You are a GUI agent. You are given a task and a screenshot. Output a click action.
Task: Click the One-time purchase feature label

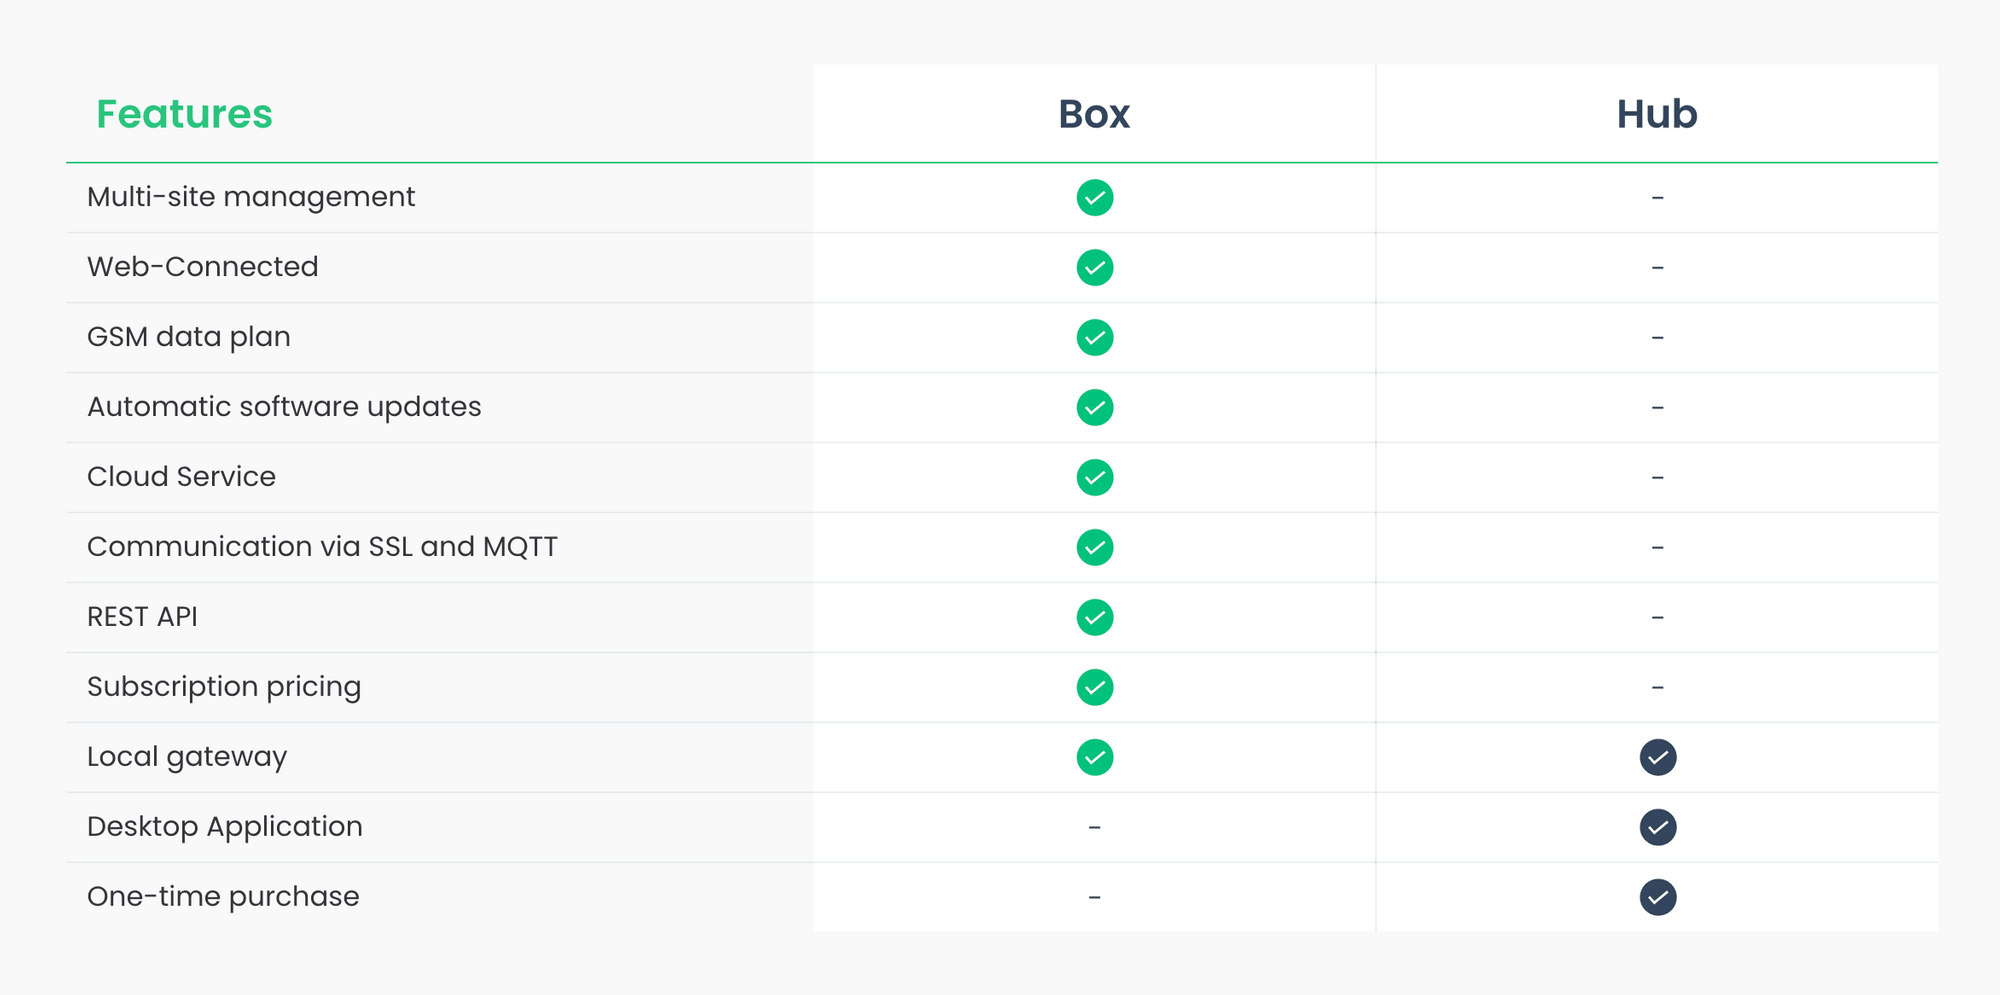pyautogui.click(x=223, y=897)
